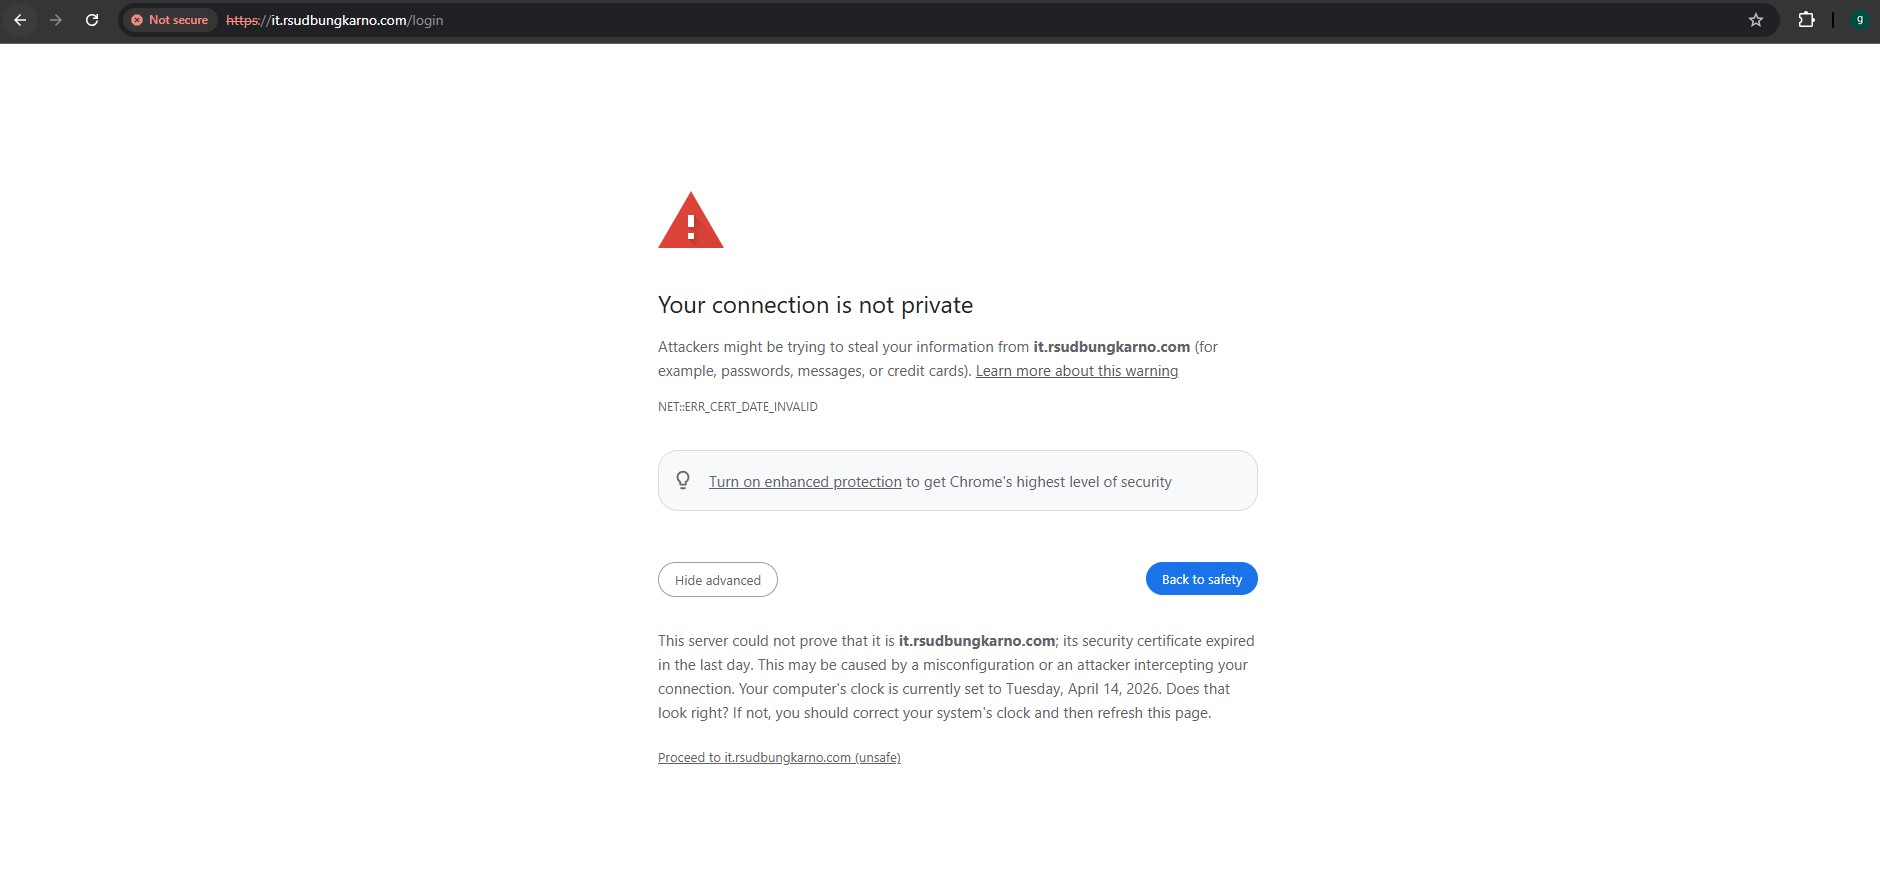
Task: Click the browser back arrow
Action: 20,20
